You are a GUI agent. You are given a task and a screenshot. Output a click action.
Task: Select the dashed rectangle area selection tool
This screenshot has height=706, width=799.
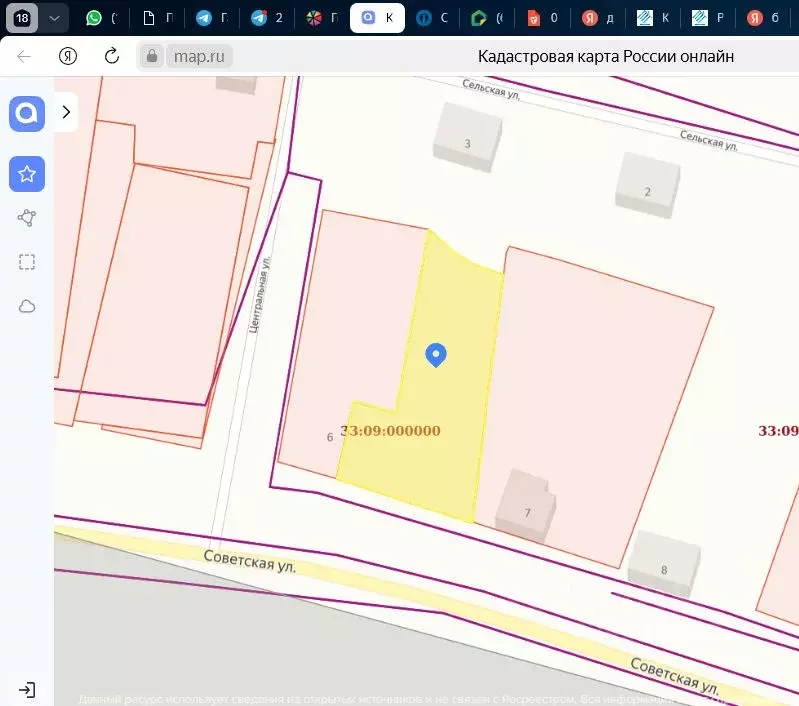(x=27, y=262)
